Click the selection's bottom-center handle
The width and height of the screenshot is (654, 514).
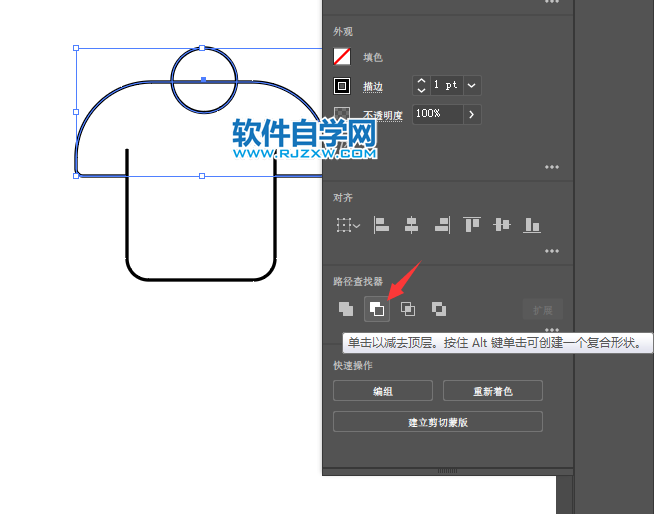click(202, 176)
